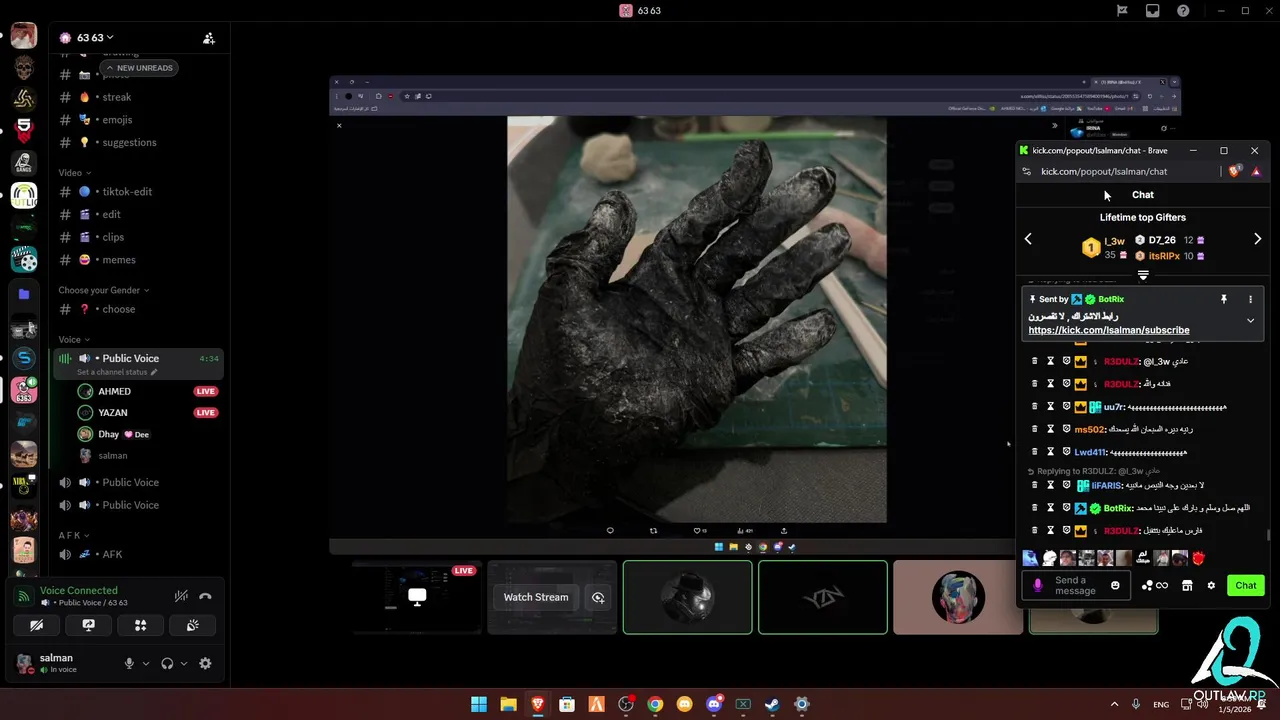Screen dimensions: 1280x720
Task: Show previous gifters with left arrow
Action: (1028, 239)
